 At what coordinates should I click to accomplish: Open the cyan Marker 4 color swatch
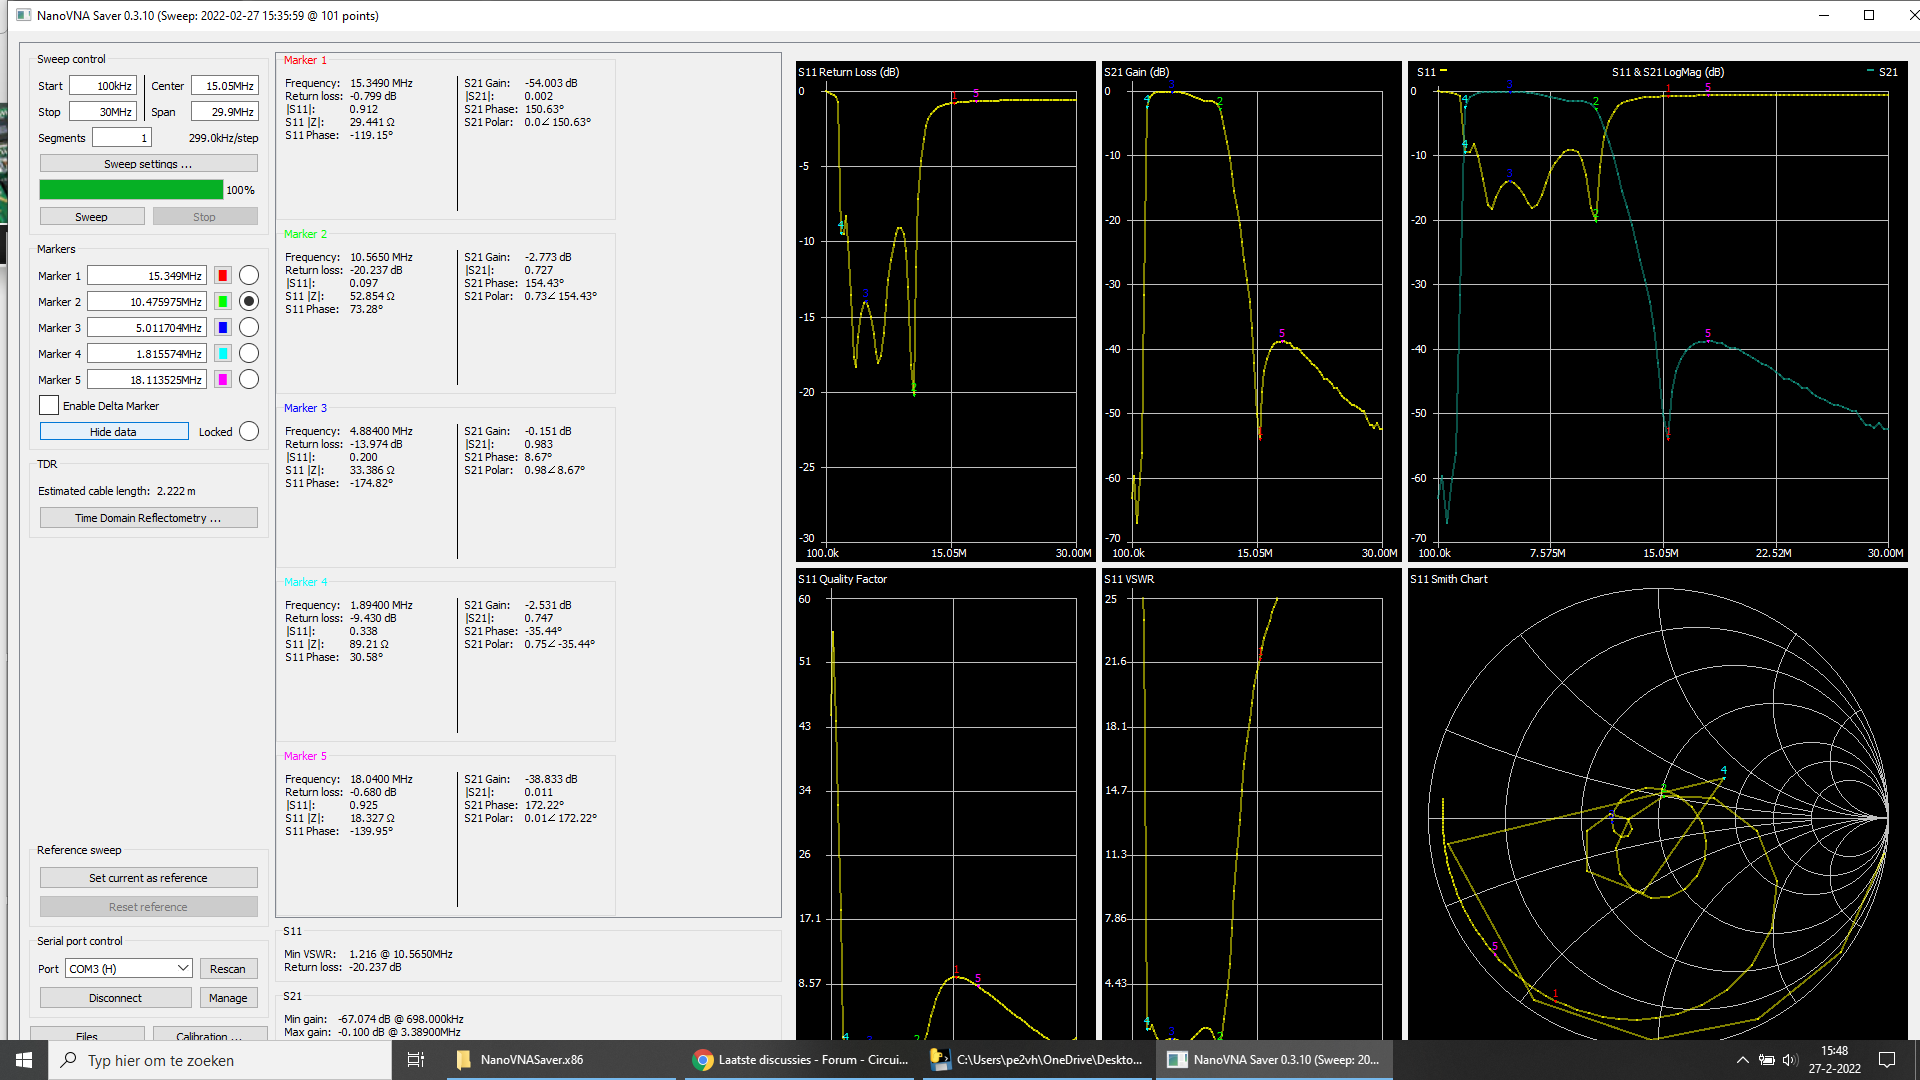(x=223, y=353)
